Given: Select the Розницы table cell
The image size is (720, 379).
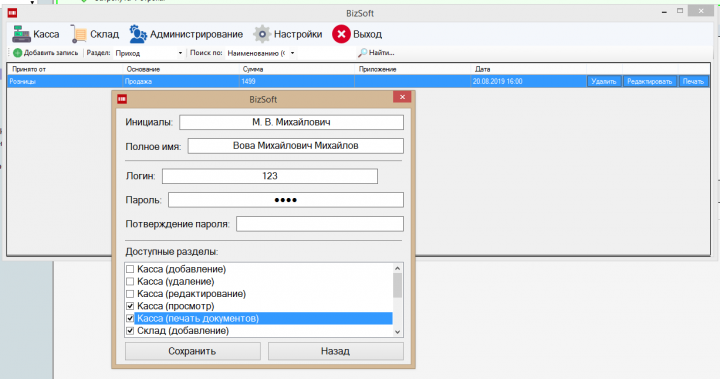Looking at the screenshot, I should pos(65,81).
